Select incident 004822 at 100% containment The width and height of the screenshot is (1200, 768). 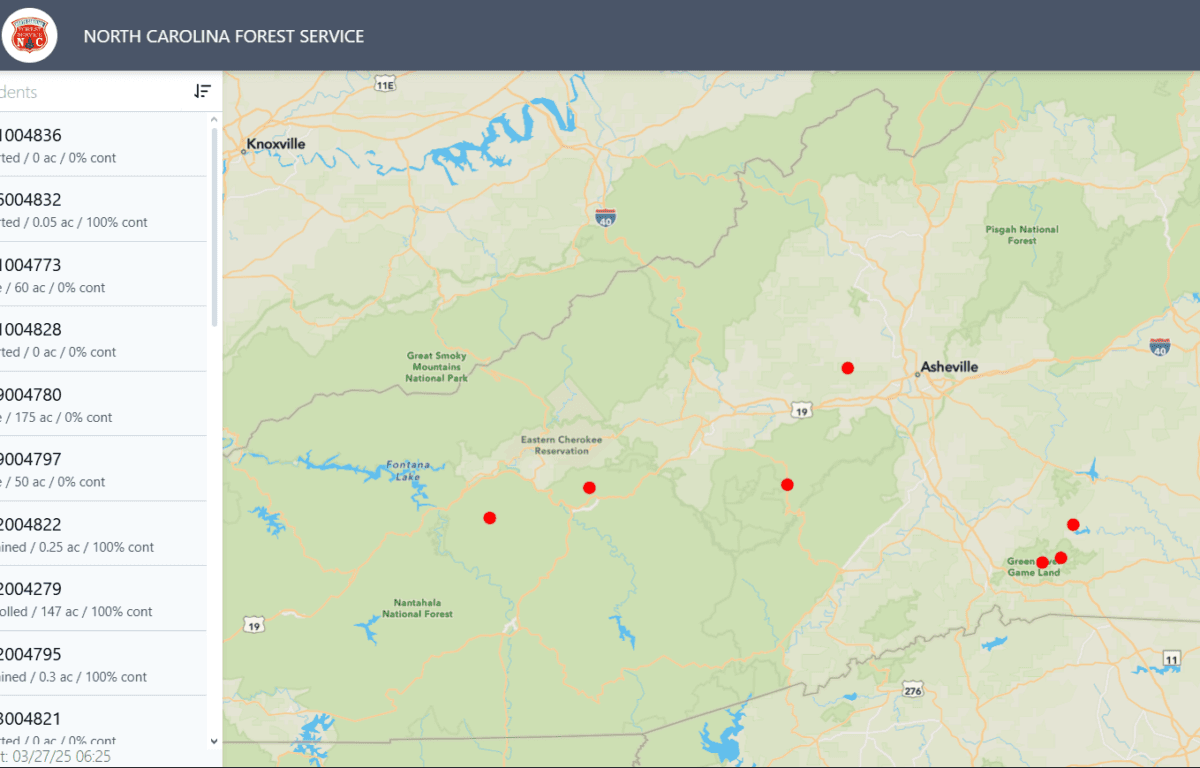coord(90,533)
